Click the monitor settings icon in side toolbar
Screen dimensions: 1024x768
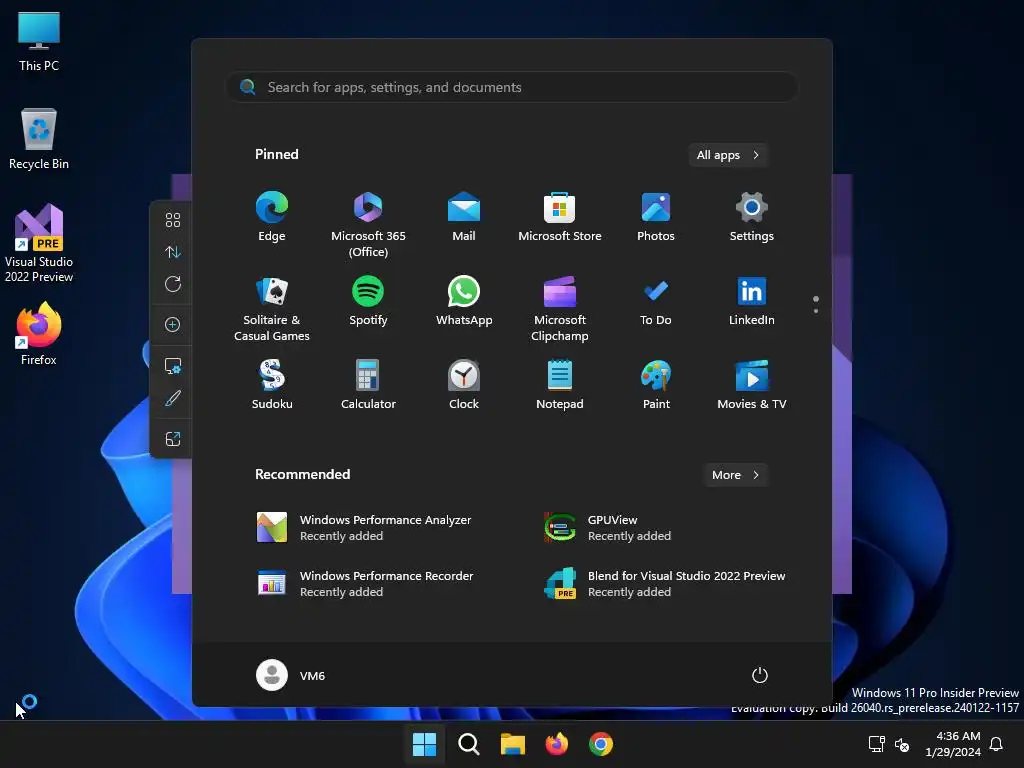172,366
